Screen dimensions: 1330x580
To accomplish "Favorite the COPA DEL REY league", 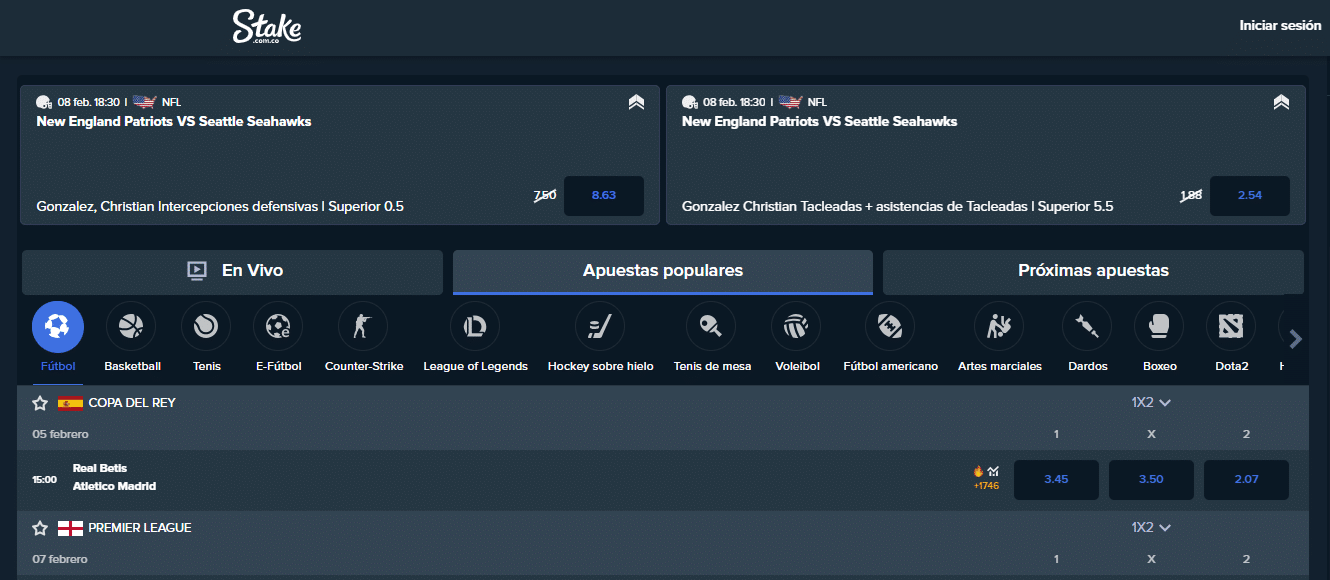I will (39, 402).
